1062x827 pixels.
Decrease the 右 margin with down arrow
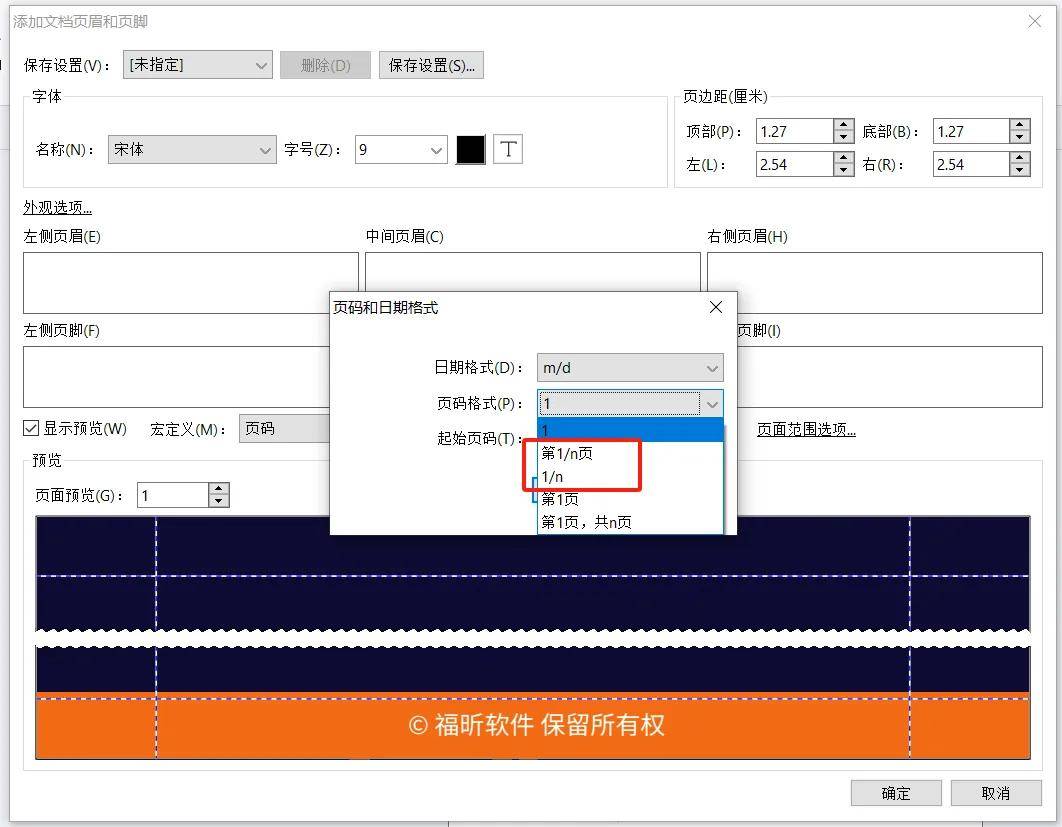pos(1020,170)
